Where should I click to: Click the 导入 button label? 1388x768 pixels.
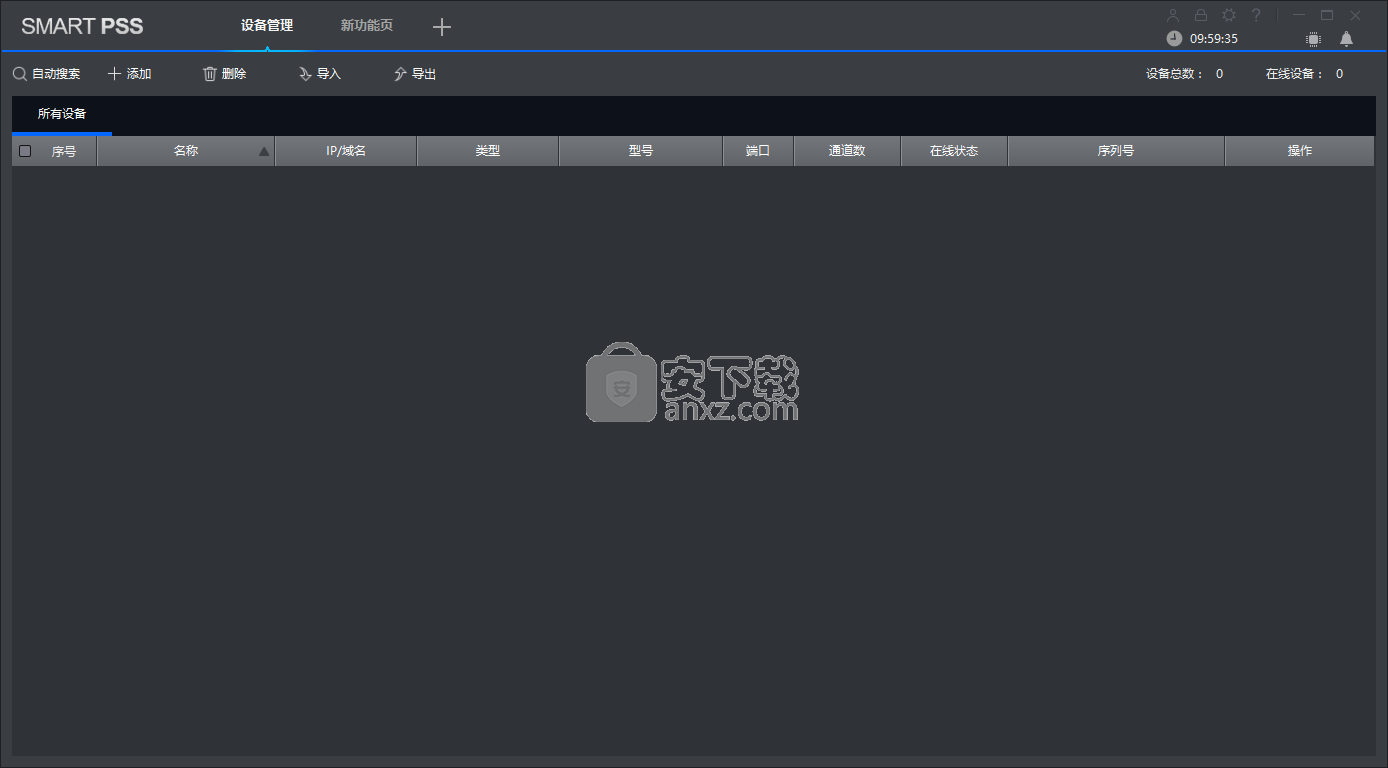click(x=329, y=74)
